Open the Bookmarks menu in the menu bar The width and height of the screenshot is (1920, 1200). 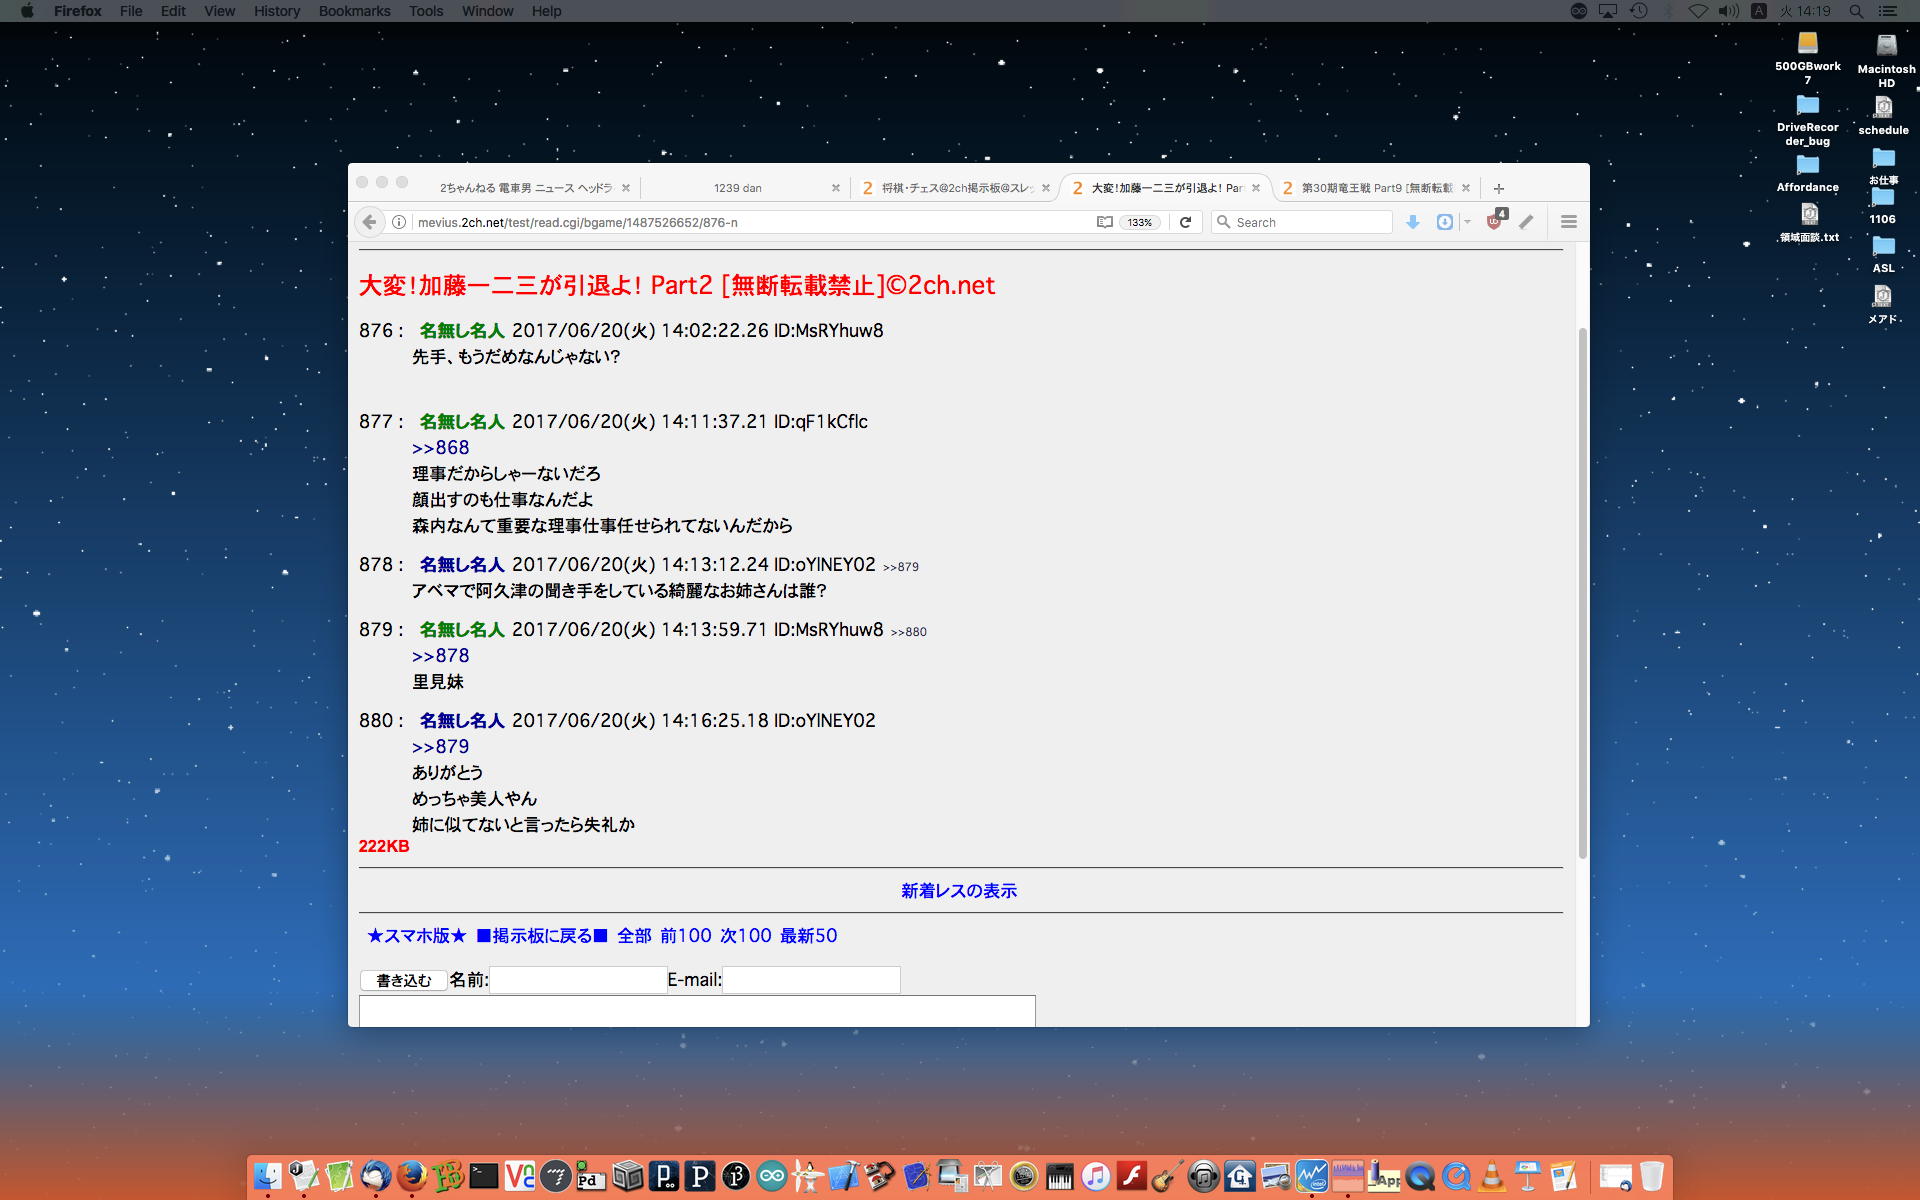[x=354, y=11]
